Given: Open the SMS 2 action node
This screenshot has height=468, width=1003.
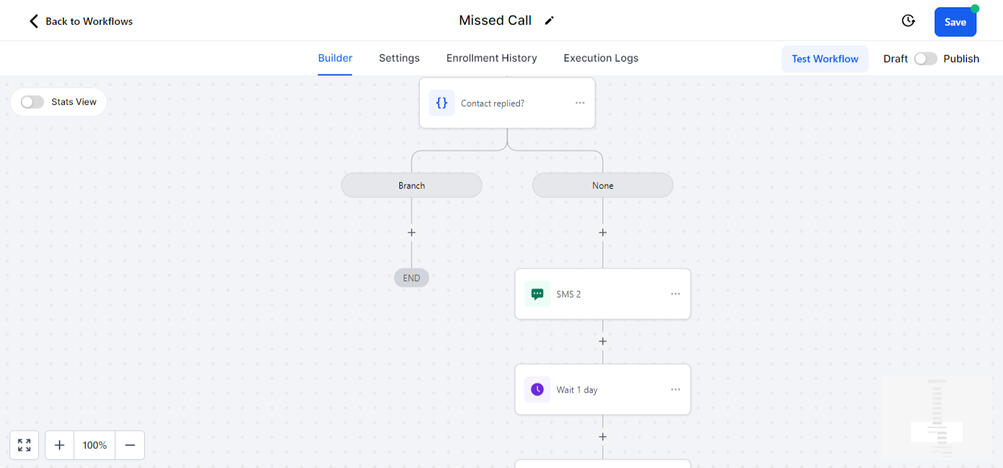Looking at the screenshot, I should [x=603, y=294].
